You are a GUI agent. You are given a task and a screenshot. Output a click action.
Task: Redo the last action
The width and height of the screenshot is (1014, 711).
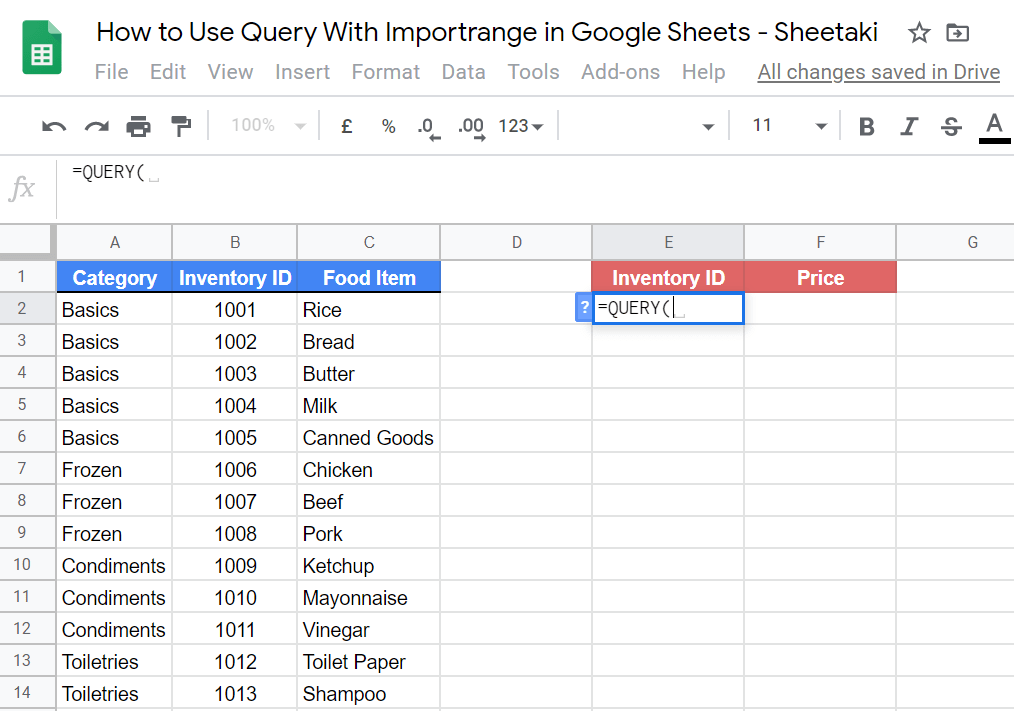[97, 126]
